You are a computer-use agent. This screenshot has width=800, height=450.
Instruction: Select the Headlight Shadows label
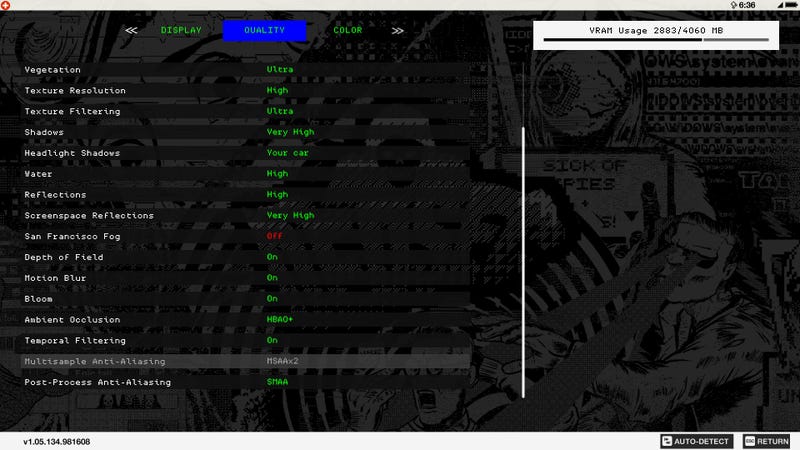click(x=72, y=153)
